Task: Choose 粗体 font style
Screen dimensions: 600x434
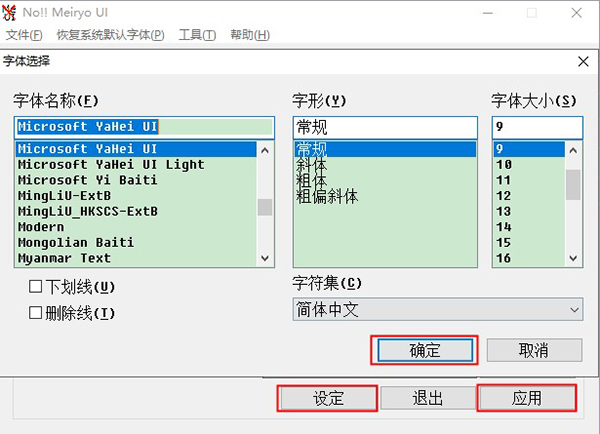Action: (x=312, y=180)
